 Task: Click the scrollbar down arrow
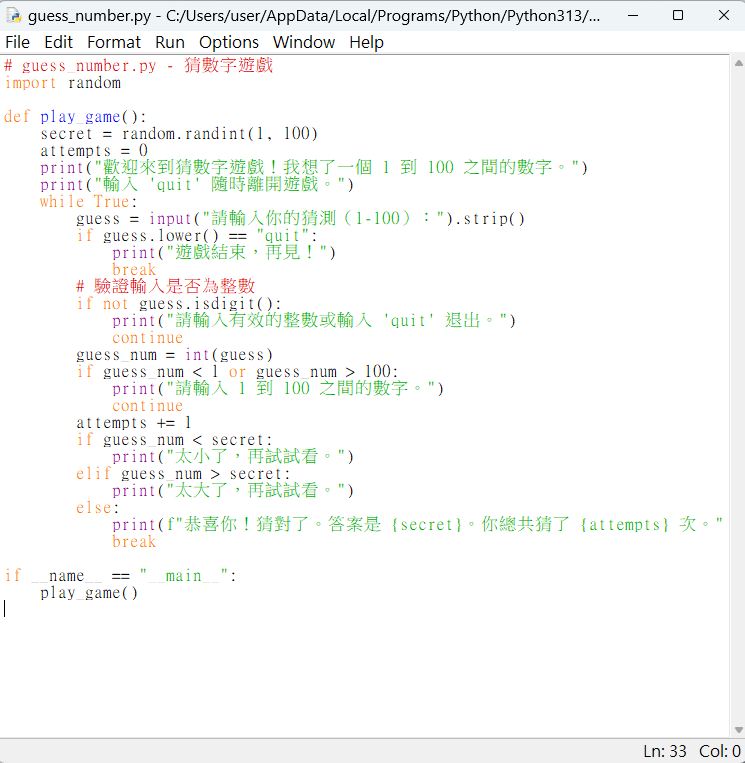pos(739,729)
